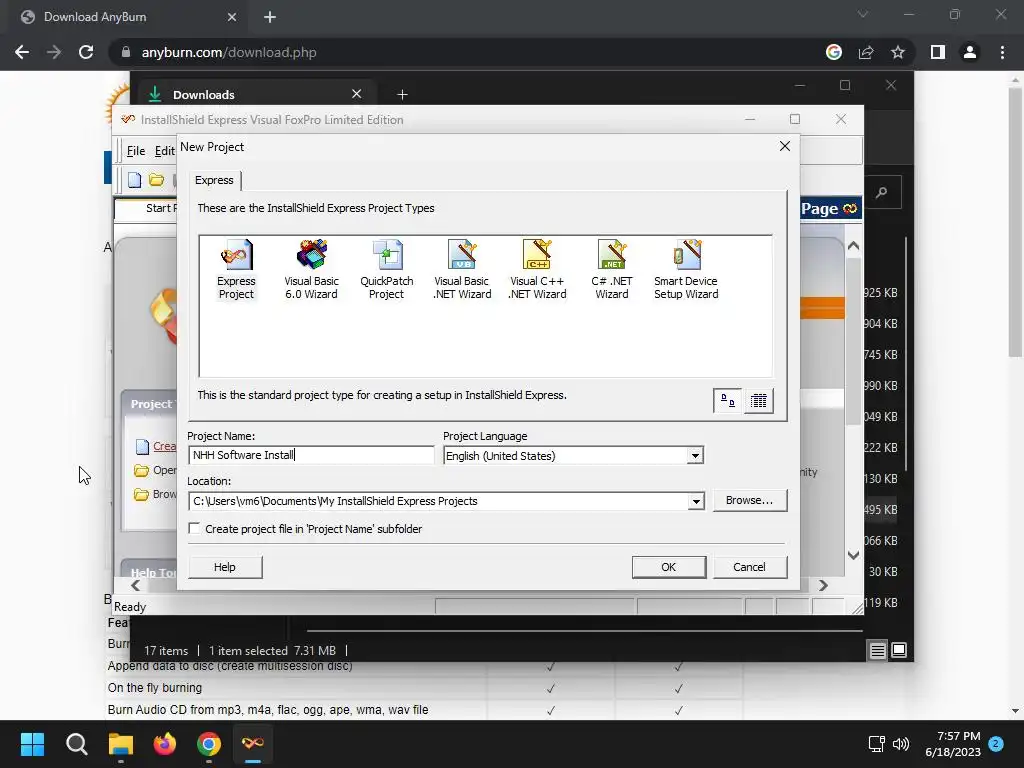1024x768 pixels.
Task: Open the Edit menu in InstallShield
Action: [x=165, y=151]
